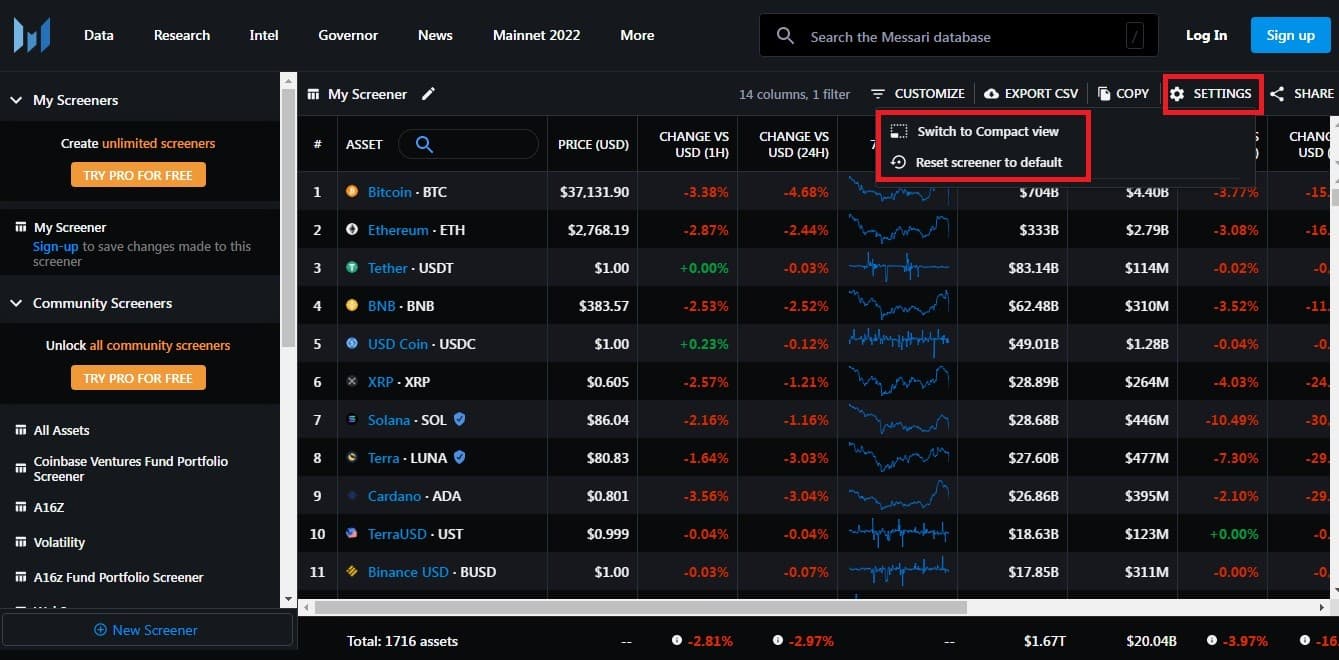This screenshot has width=1339, height=660.
Task: Click the Binance USD coin icon
Action: pos(352,572)
